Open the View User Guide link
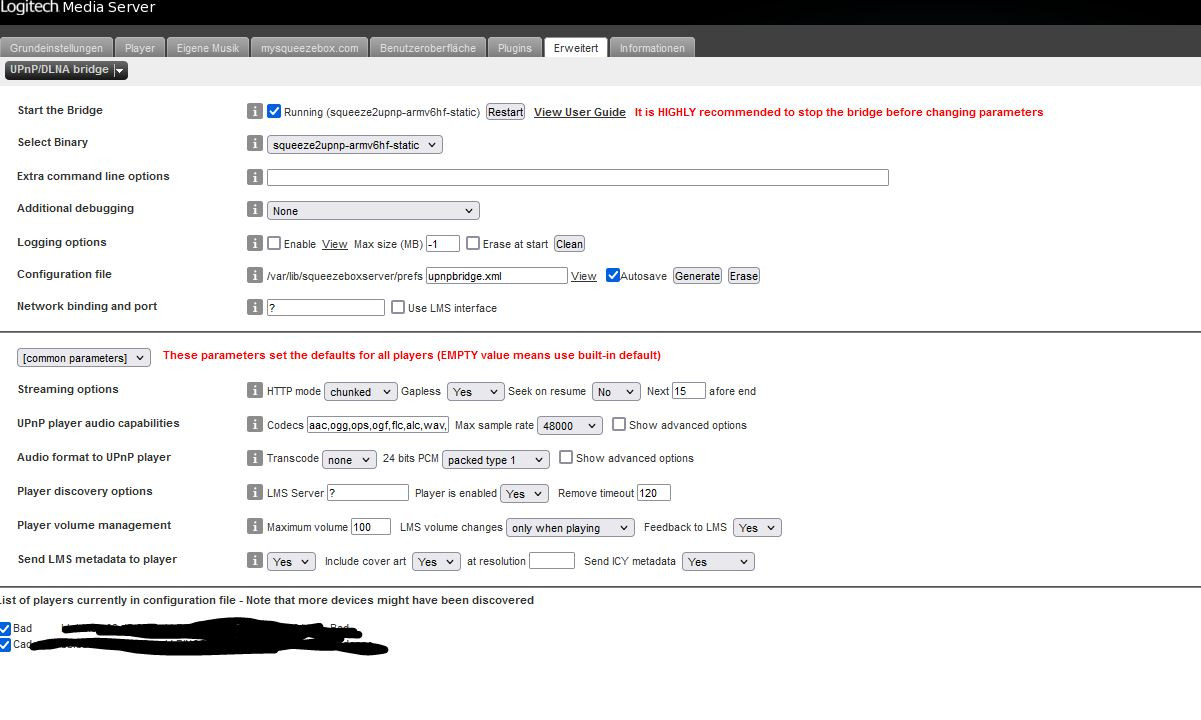Image resolution: width=1201 pixels, height=720 pixels. click(580, 112)
